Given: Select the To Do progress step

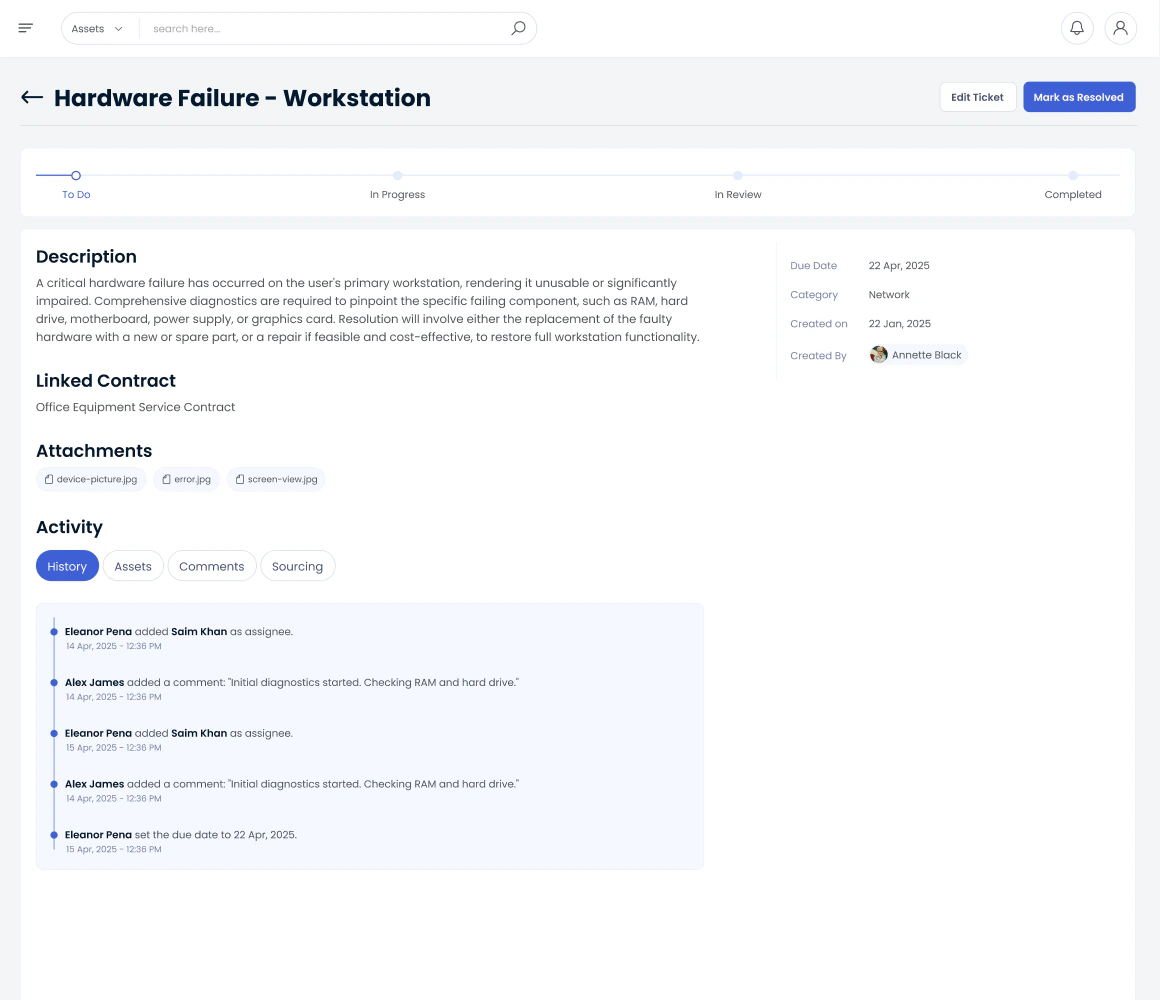Looking at the screenshot, I should point(76,175).
